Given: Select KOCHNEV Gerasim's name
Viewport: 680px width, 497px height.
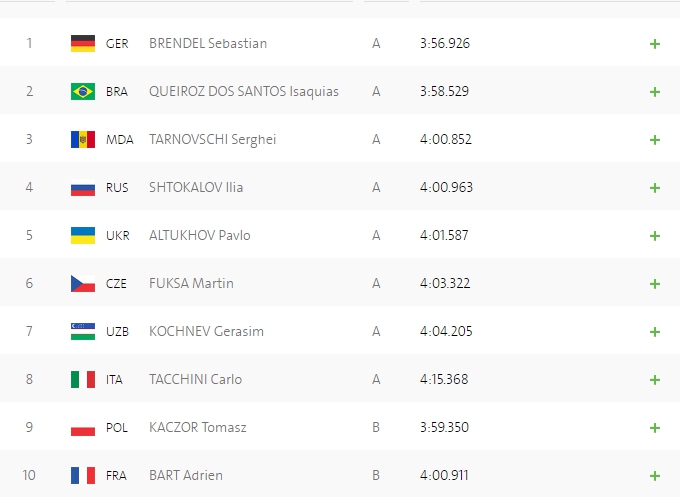Looking at the screenshot, I should (x=206, y=331).
